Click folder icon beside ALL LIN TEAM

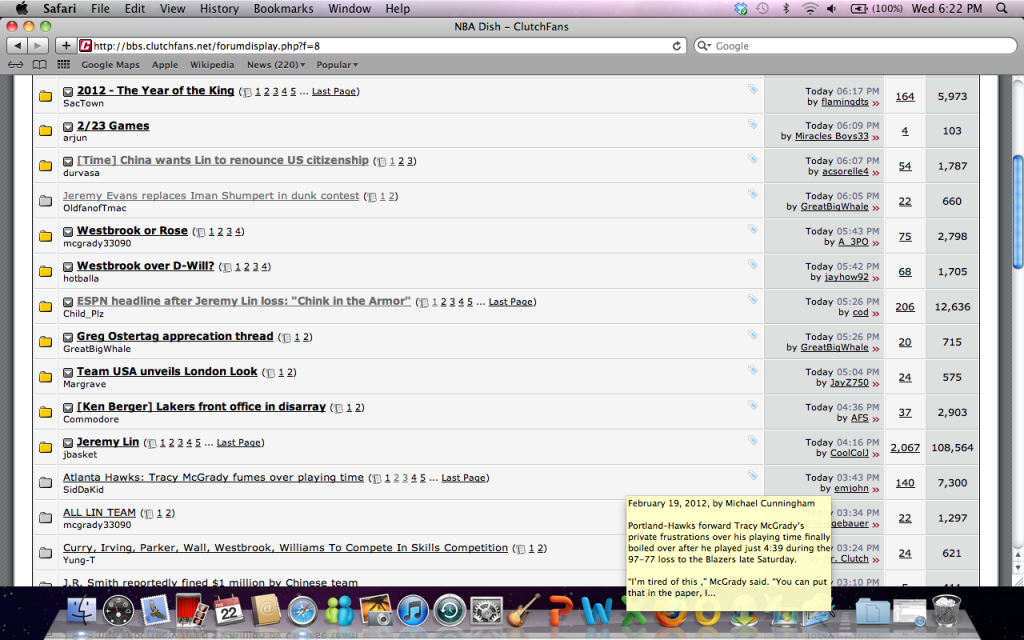pyautogui.click(x=45, y=518)
